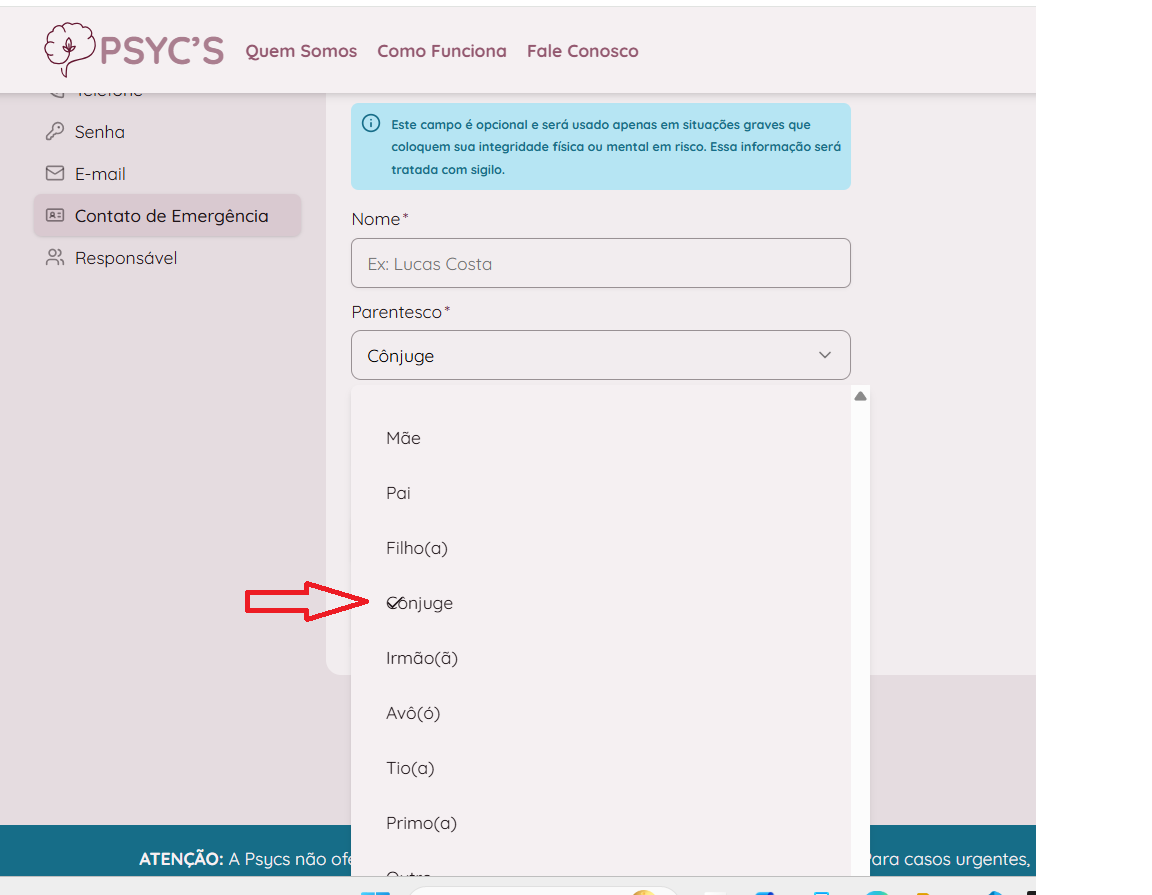Select Tio(a) in the list

coord(410,768)
